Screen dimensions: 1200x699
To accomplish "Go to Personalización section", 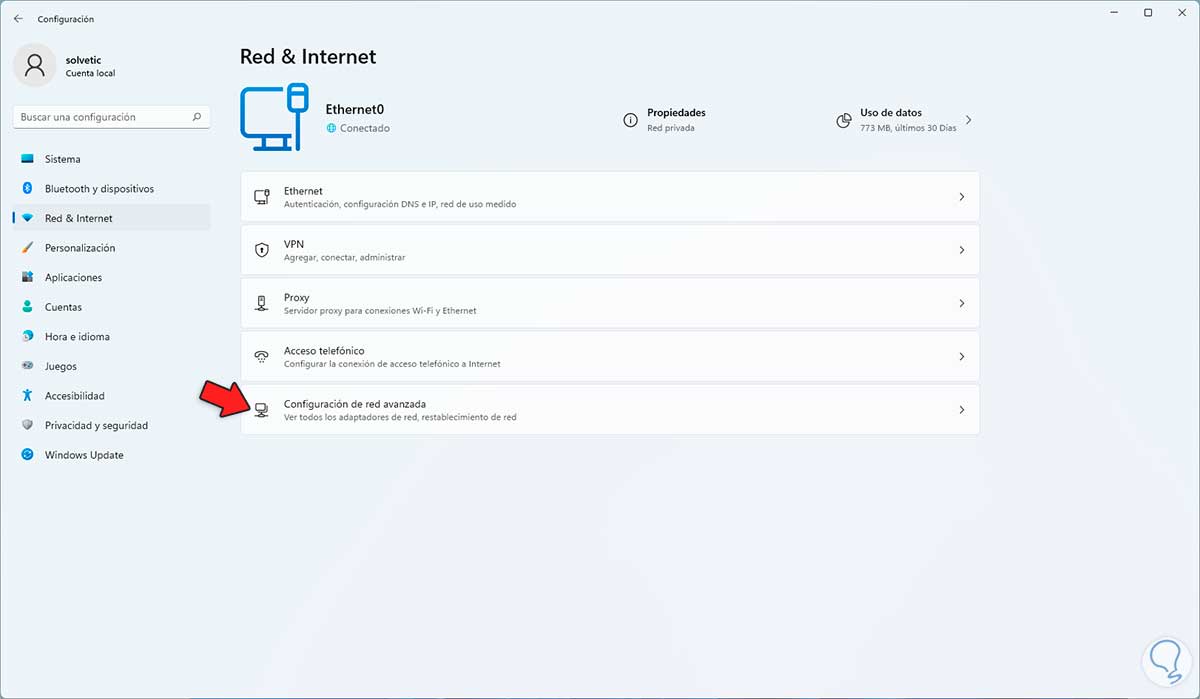I will pyautogui.click(x=112, y=248).
